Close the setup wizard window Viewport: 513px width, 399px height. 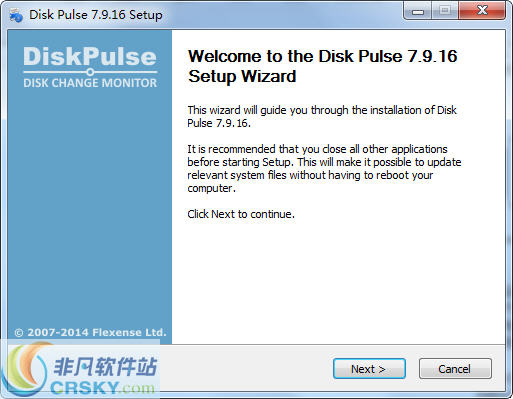pyautogui.click(x=482, y=11)
